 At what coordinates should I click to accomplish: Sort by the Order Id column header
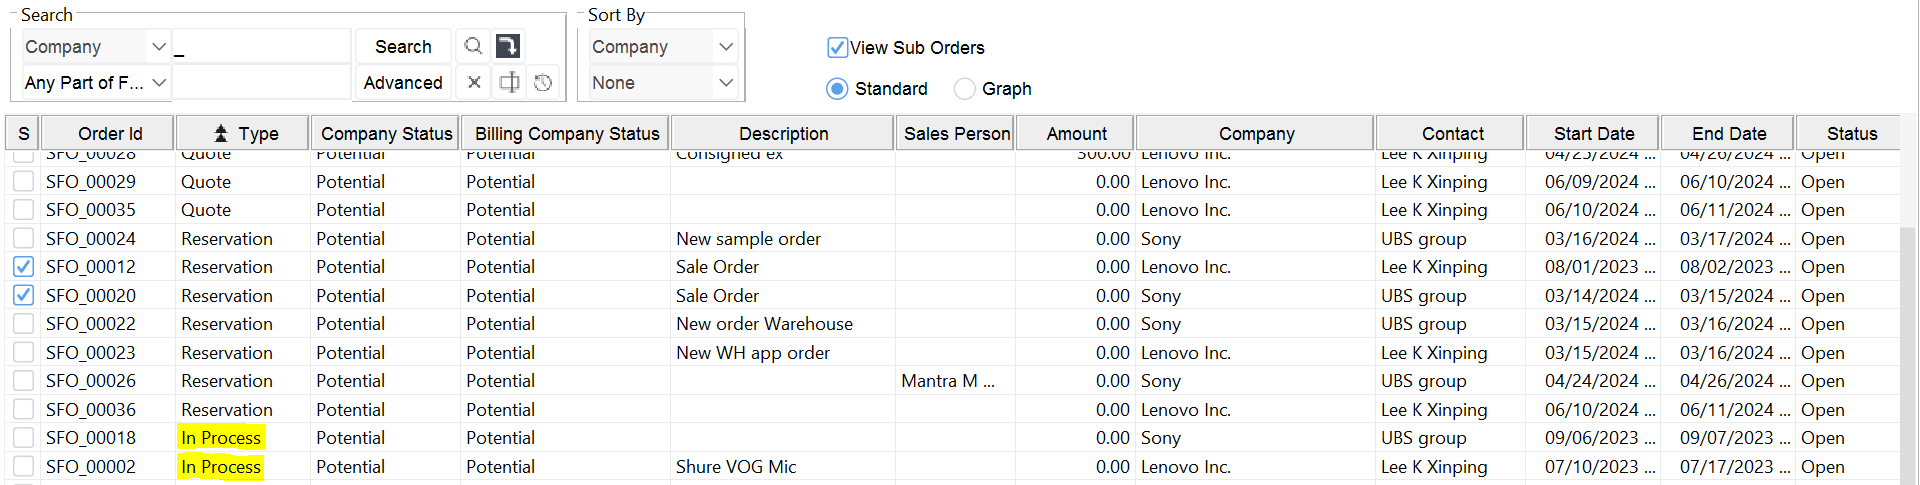[x=110, y=133]
